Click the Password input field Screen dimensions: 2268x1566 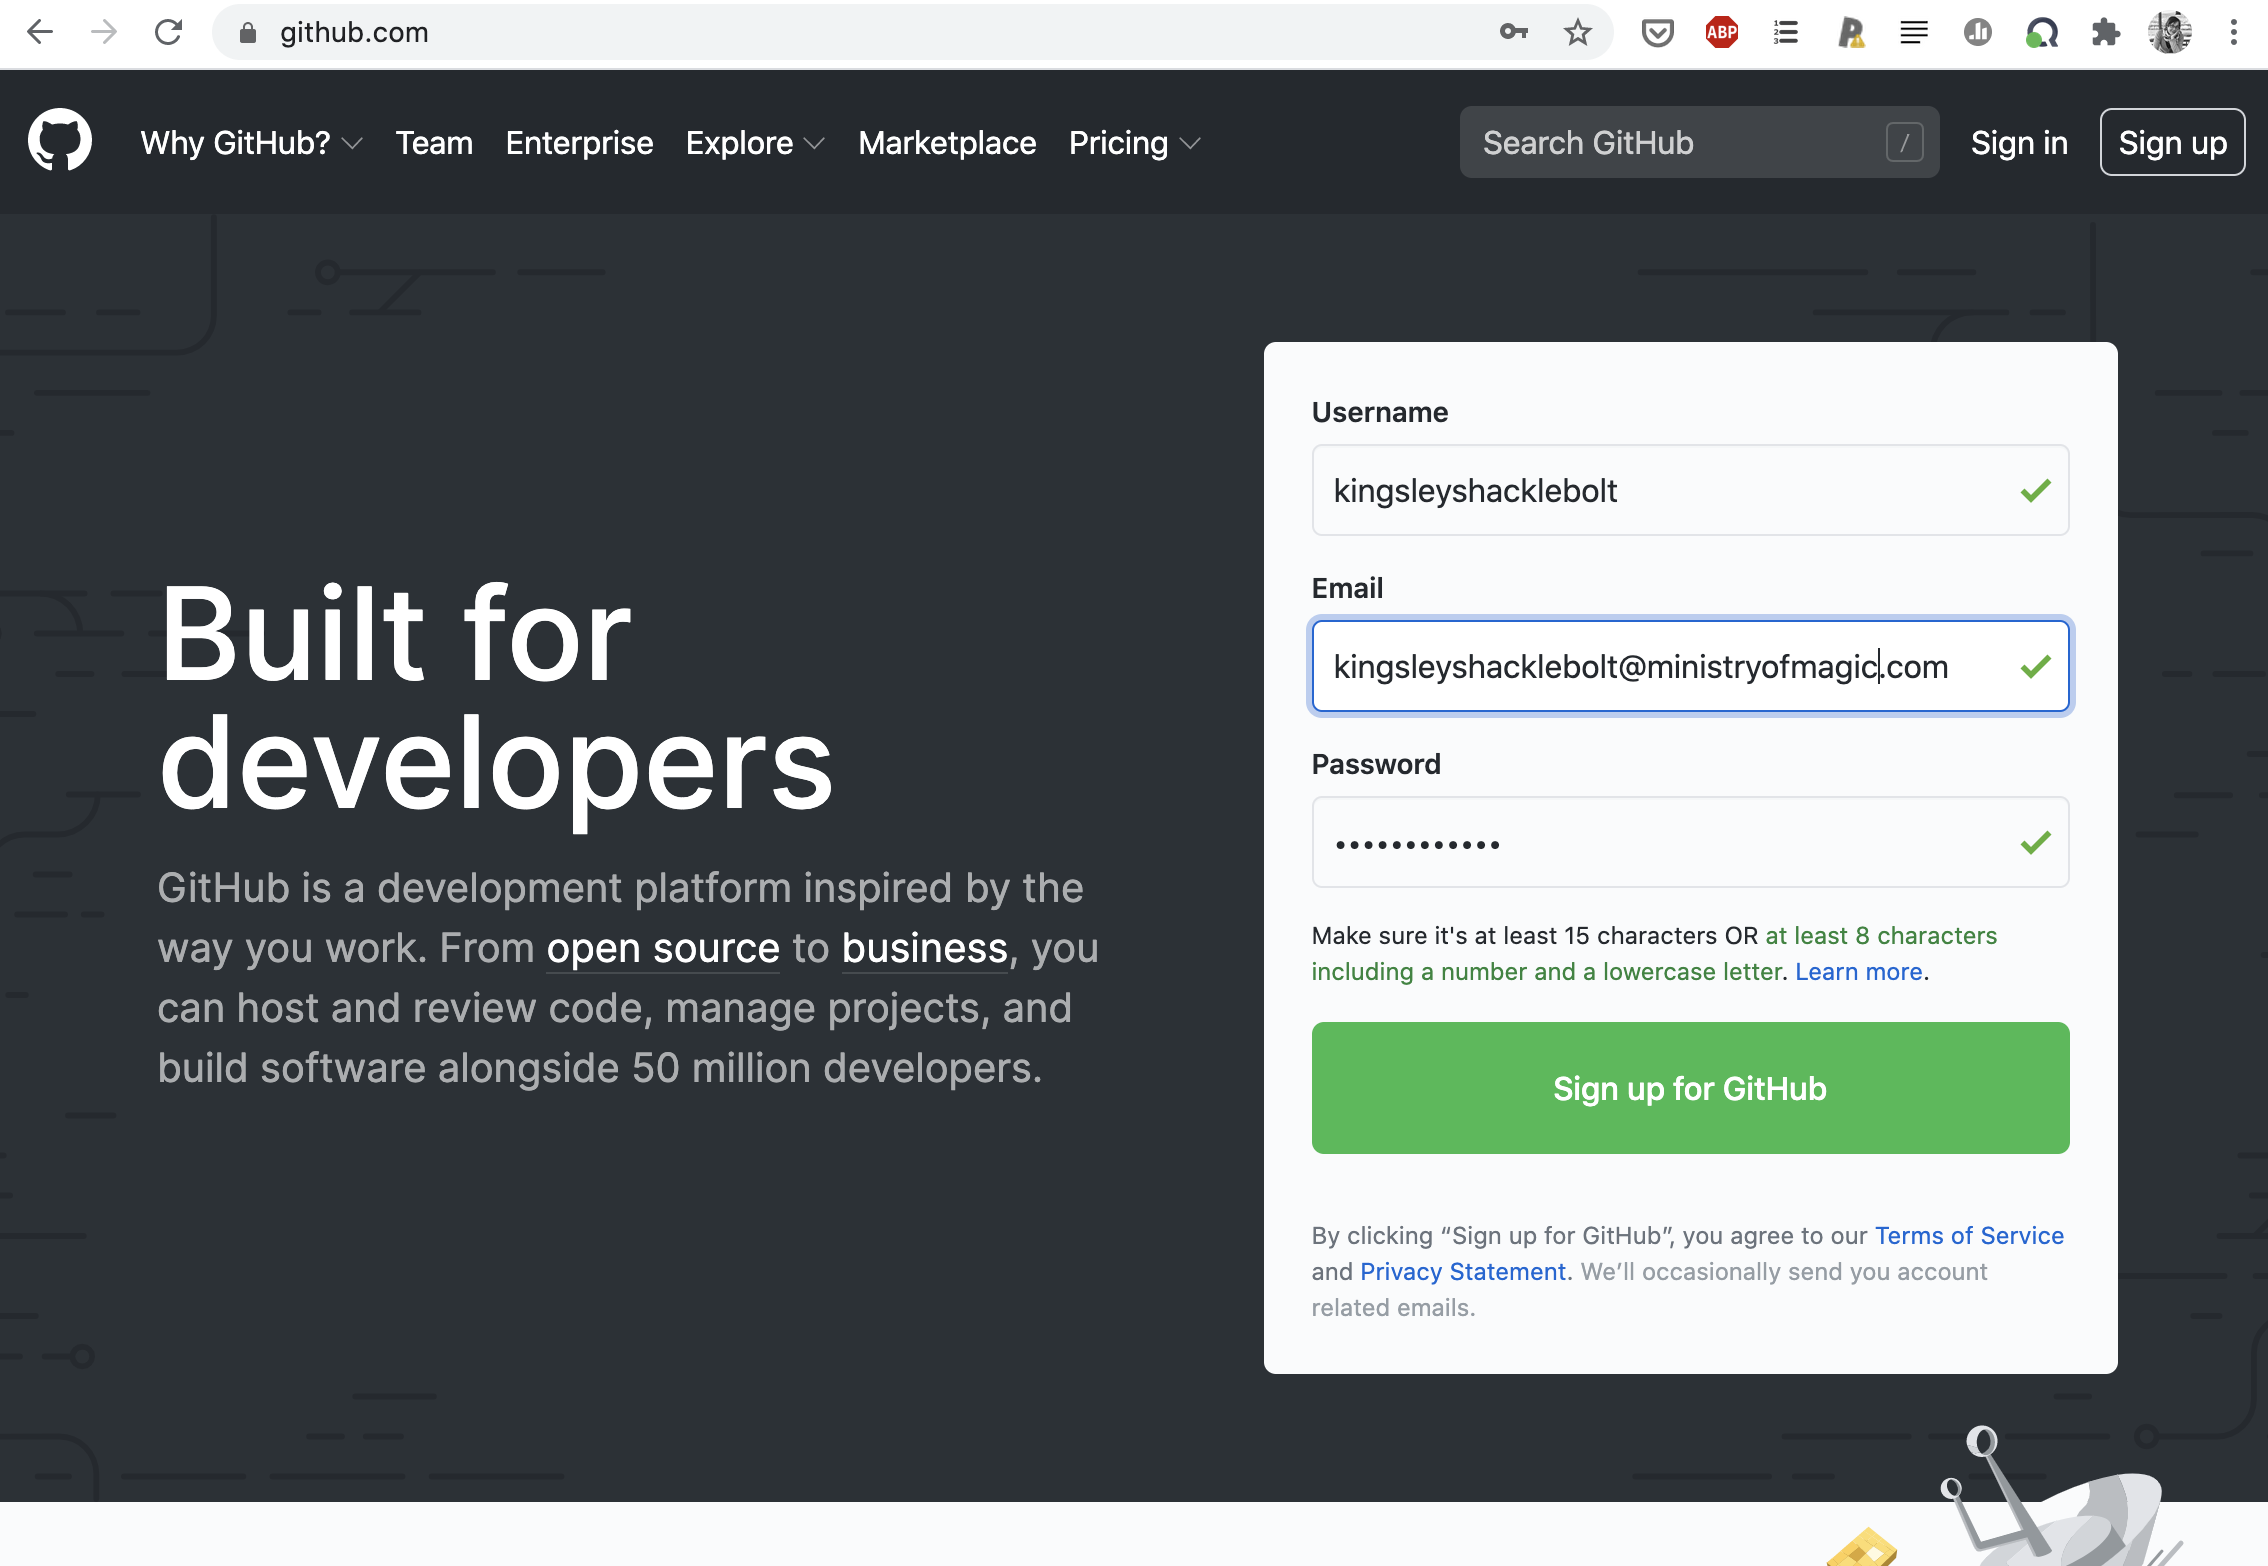click(1690, 842)
